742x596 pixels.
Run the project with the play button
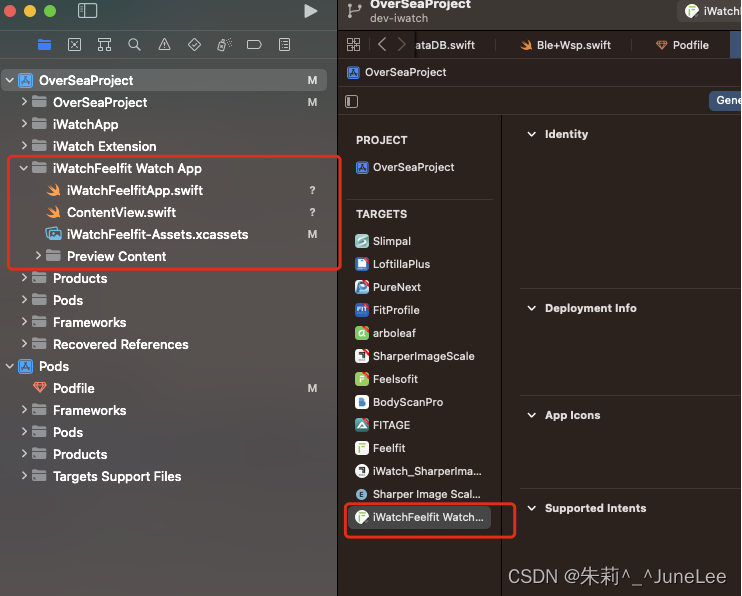[310, 11]
